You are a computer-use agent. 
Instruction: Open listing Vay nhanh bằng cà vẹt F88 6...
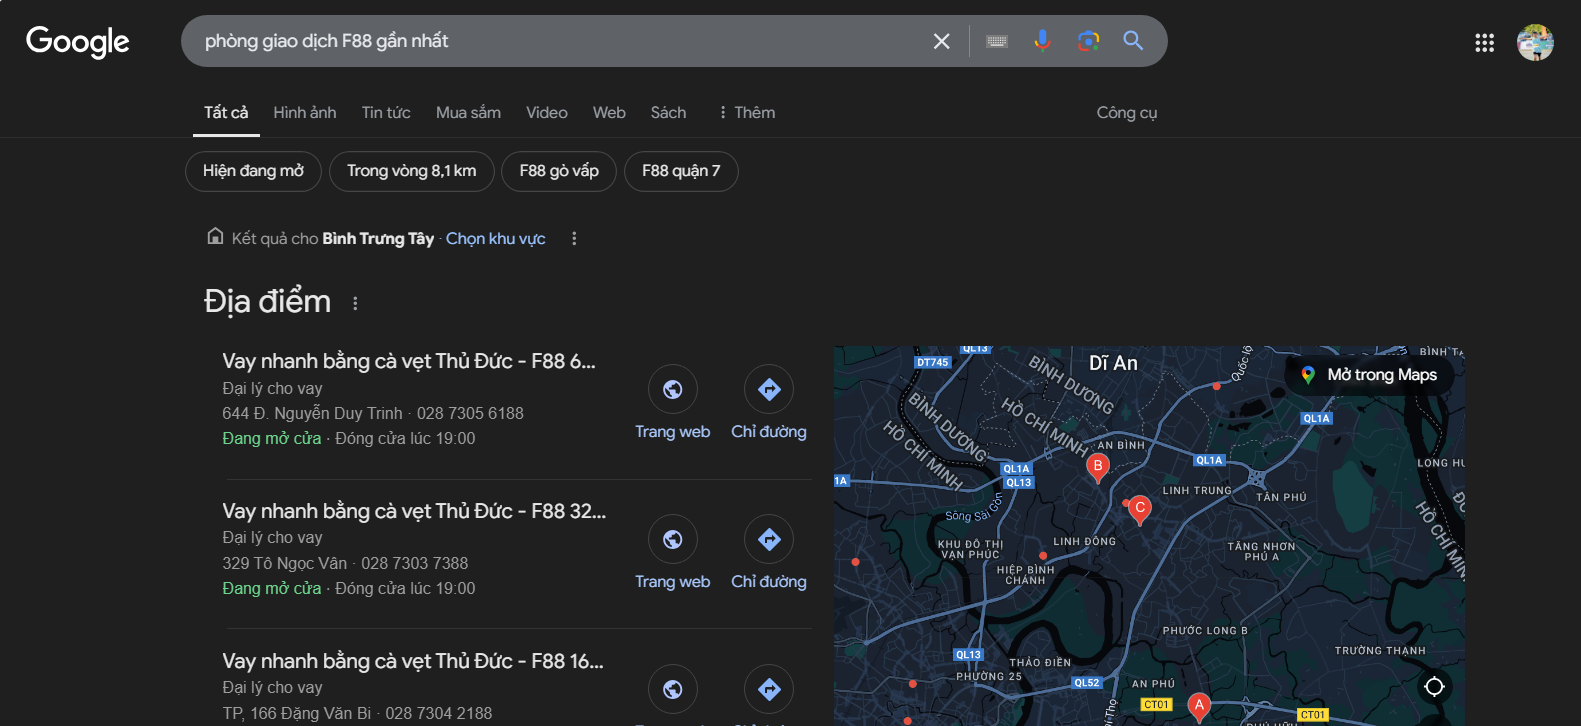click(409, 361)
